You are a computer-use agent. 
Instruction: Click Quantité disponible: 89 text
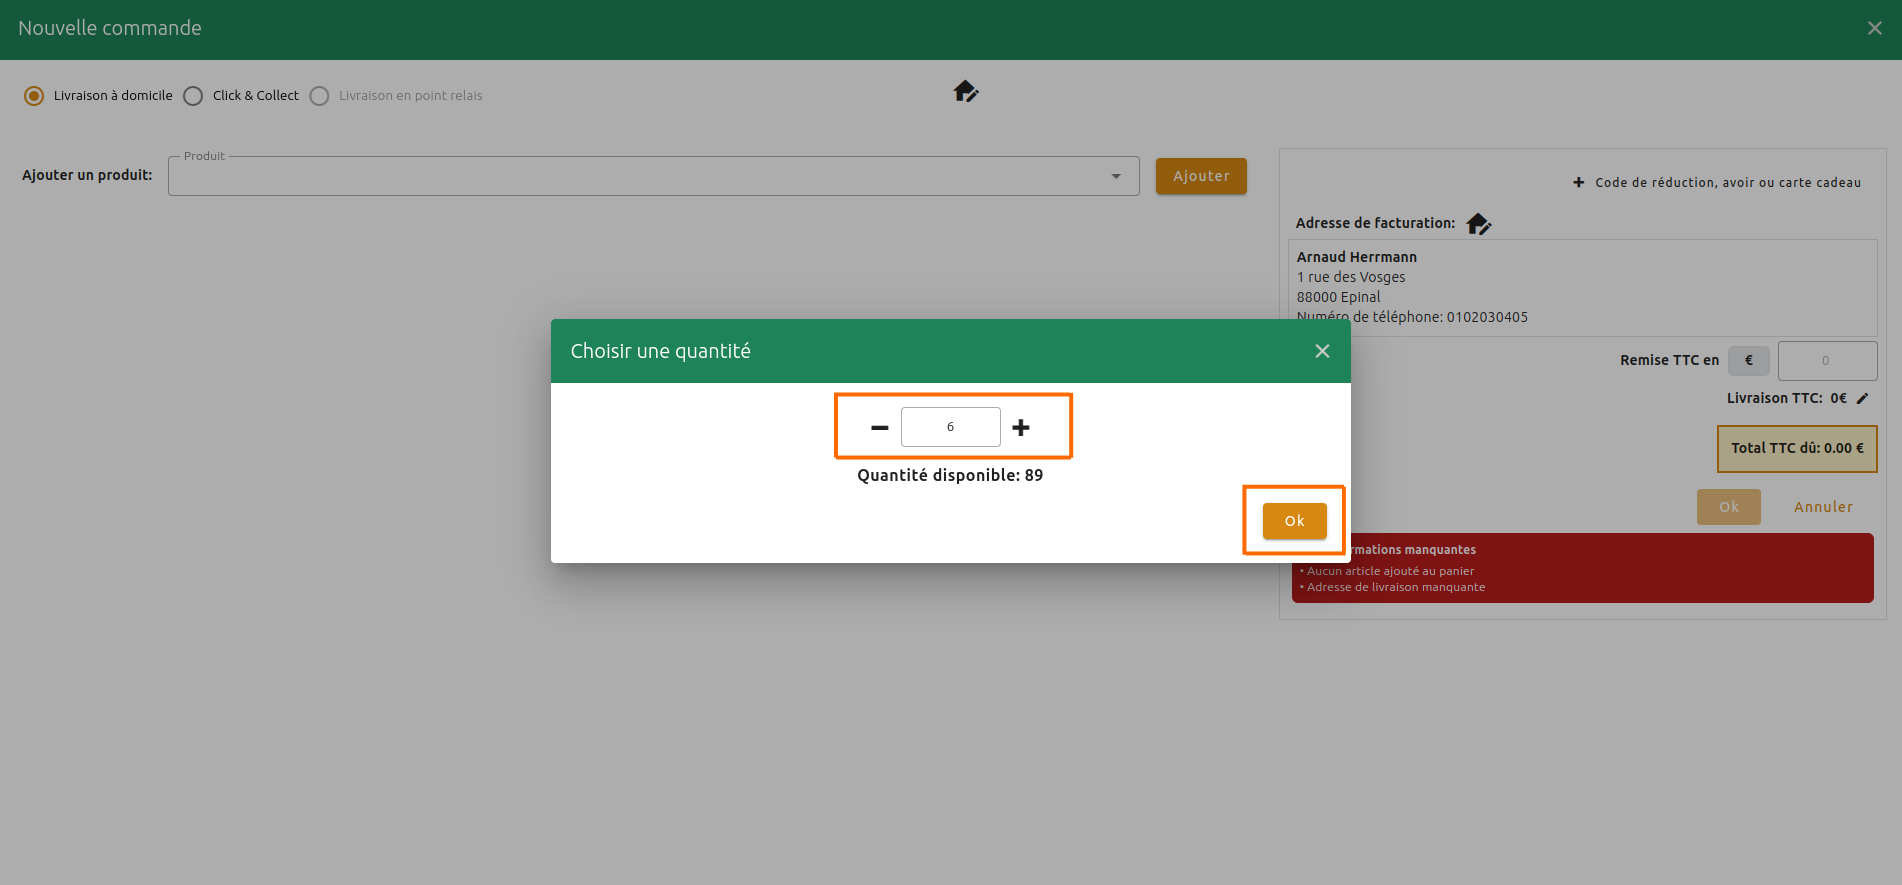click(950, 475)
